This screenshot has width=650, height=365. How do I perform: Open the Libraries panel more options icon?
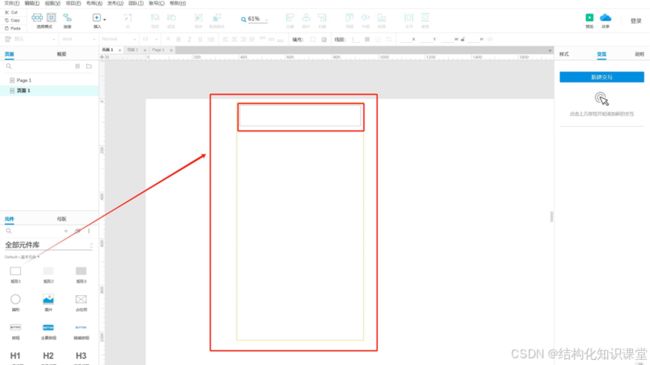click(x=89, y=231)
